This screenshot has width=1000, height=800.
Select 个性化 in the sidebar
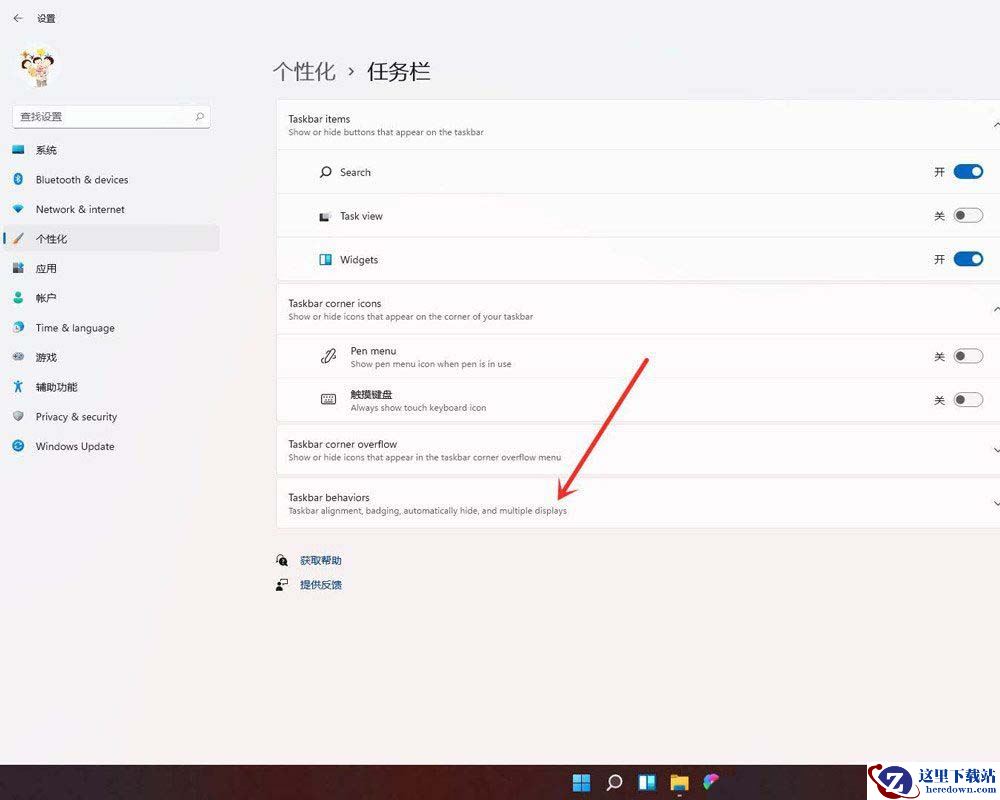112,239
